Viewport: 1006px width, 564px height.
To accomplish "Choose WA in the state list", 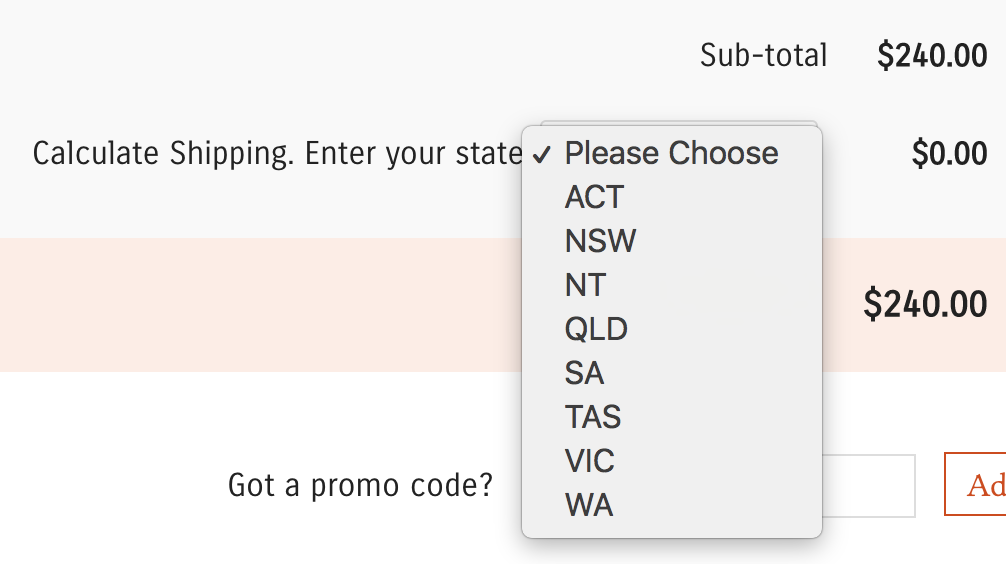I will pos(589,505).
